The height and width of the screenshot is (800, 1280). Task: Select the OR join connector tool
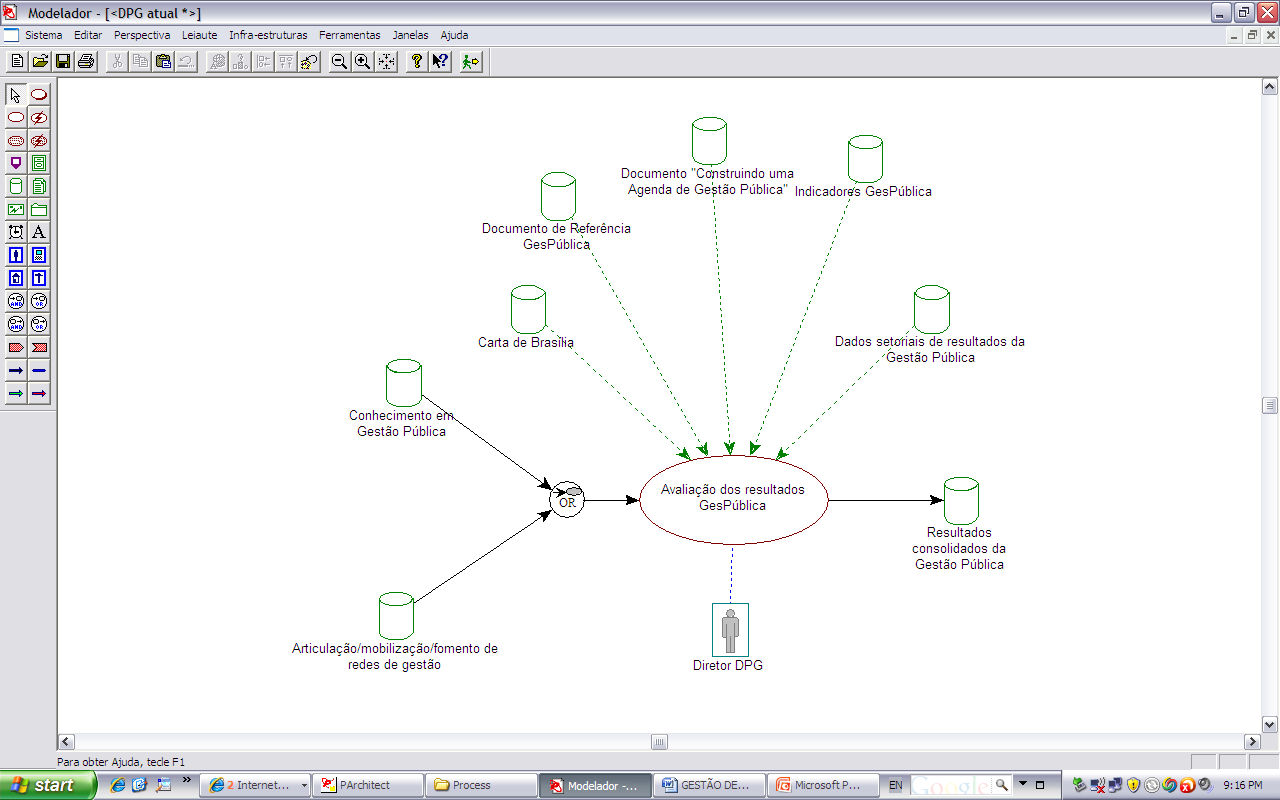point(39,325)
